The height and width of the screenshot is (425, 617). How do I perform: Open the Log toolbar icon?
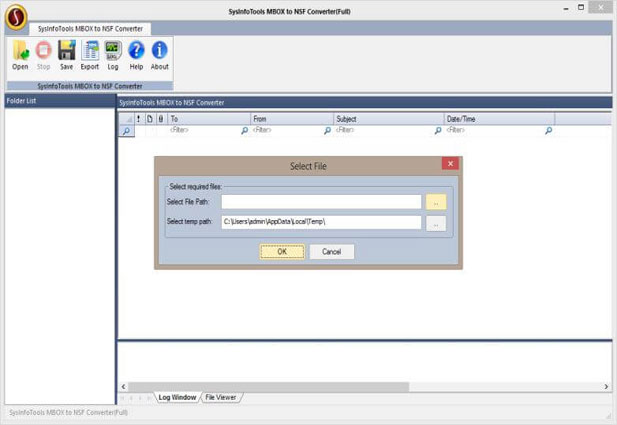point(113,55)
